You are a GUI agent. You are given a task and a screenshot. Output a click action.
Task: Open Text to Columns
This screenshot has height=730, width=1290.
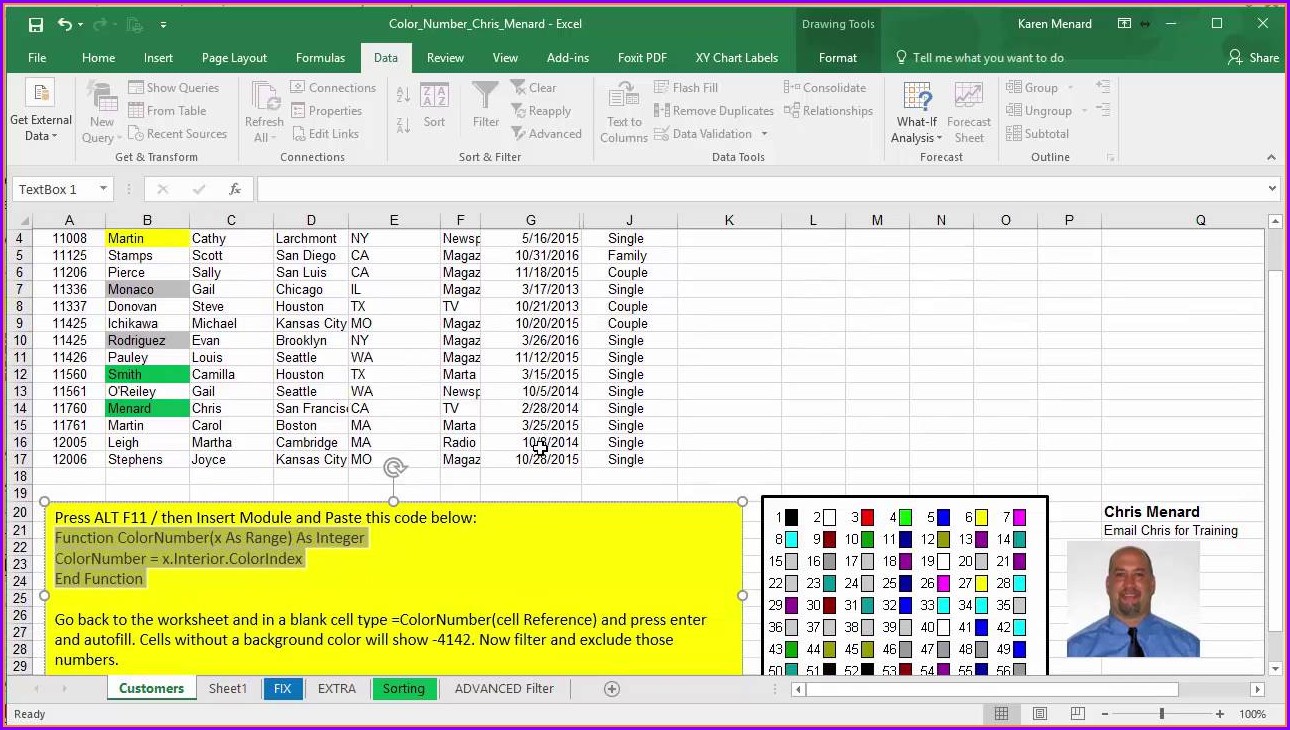click(x=624, y=113)
